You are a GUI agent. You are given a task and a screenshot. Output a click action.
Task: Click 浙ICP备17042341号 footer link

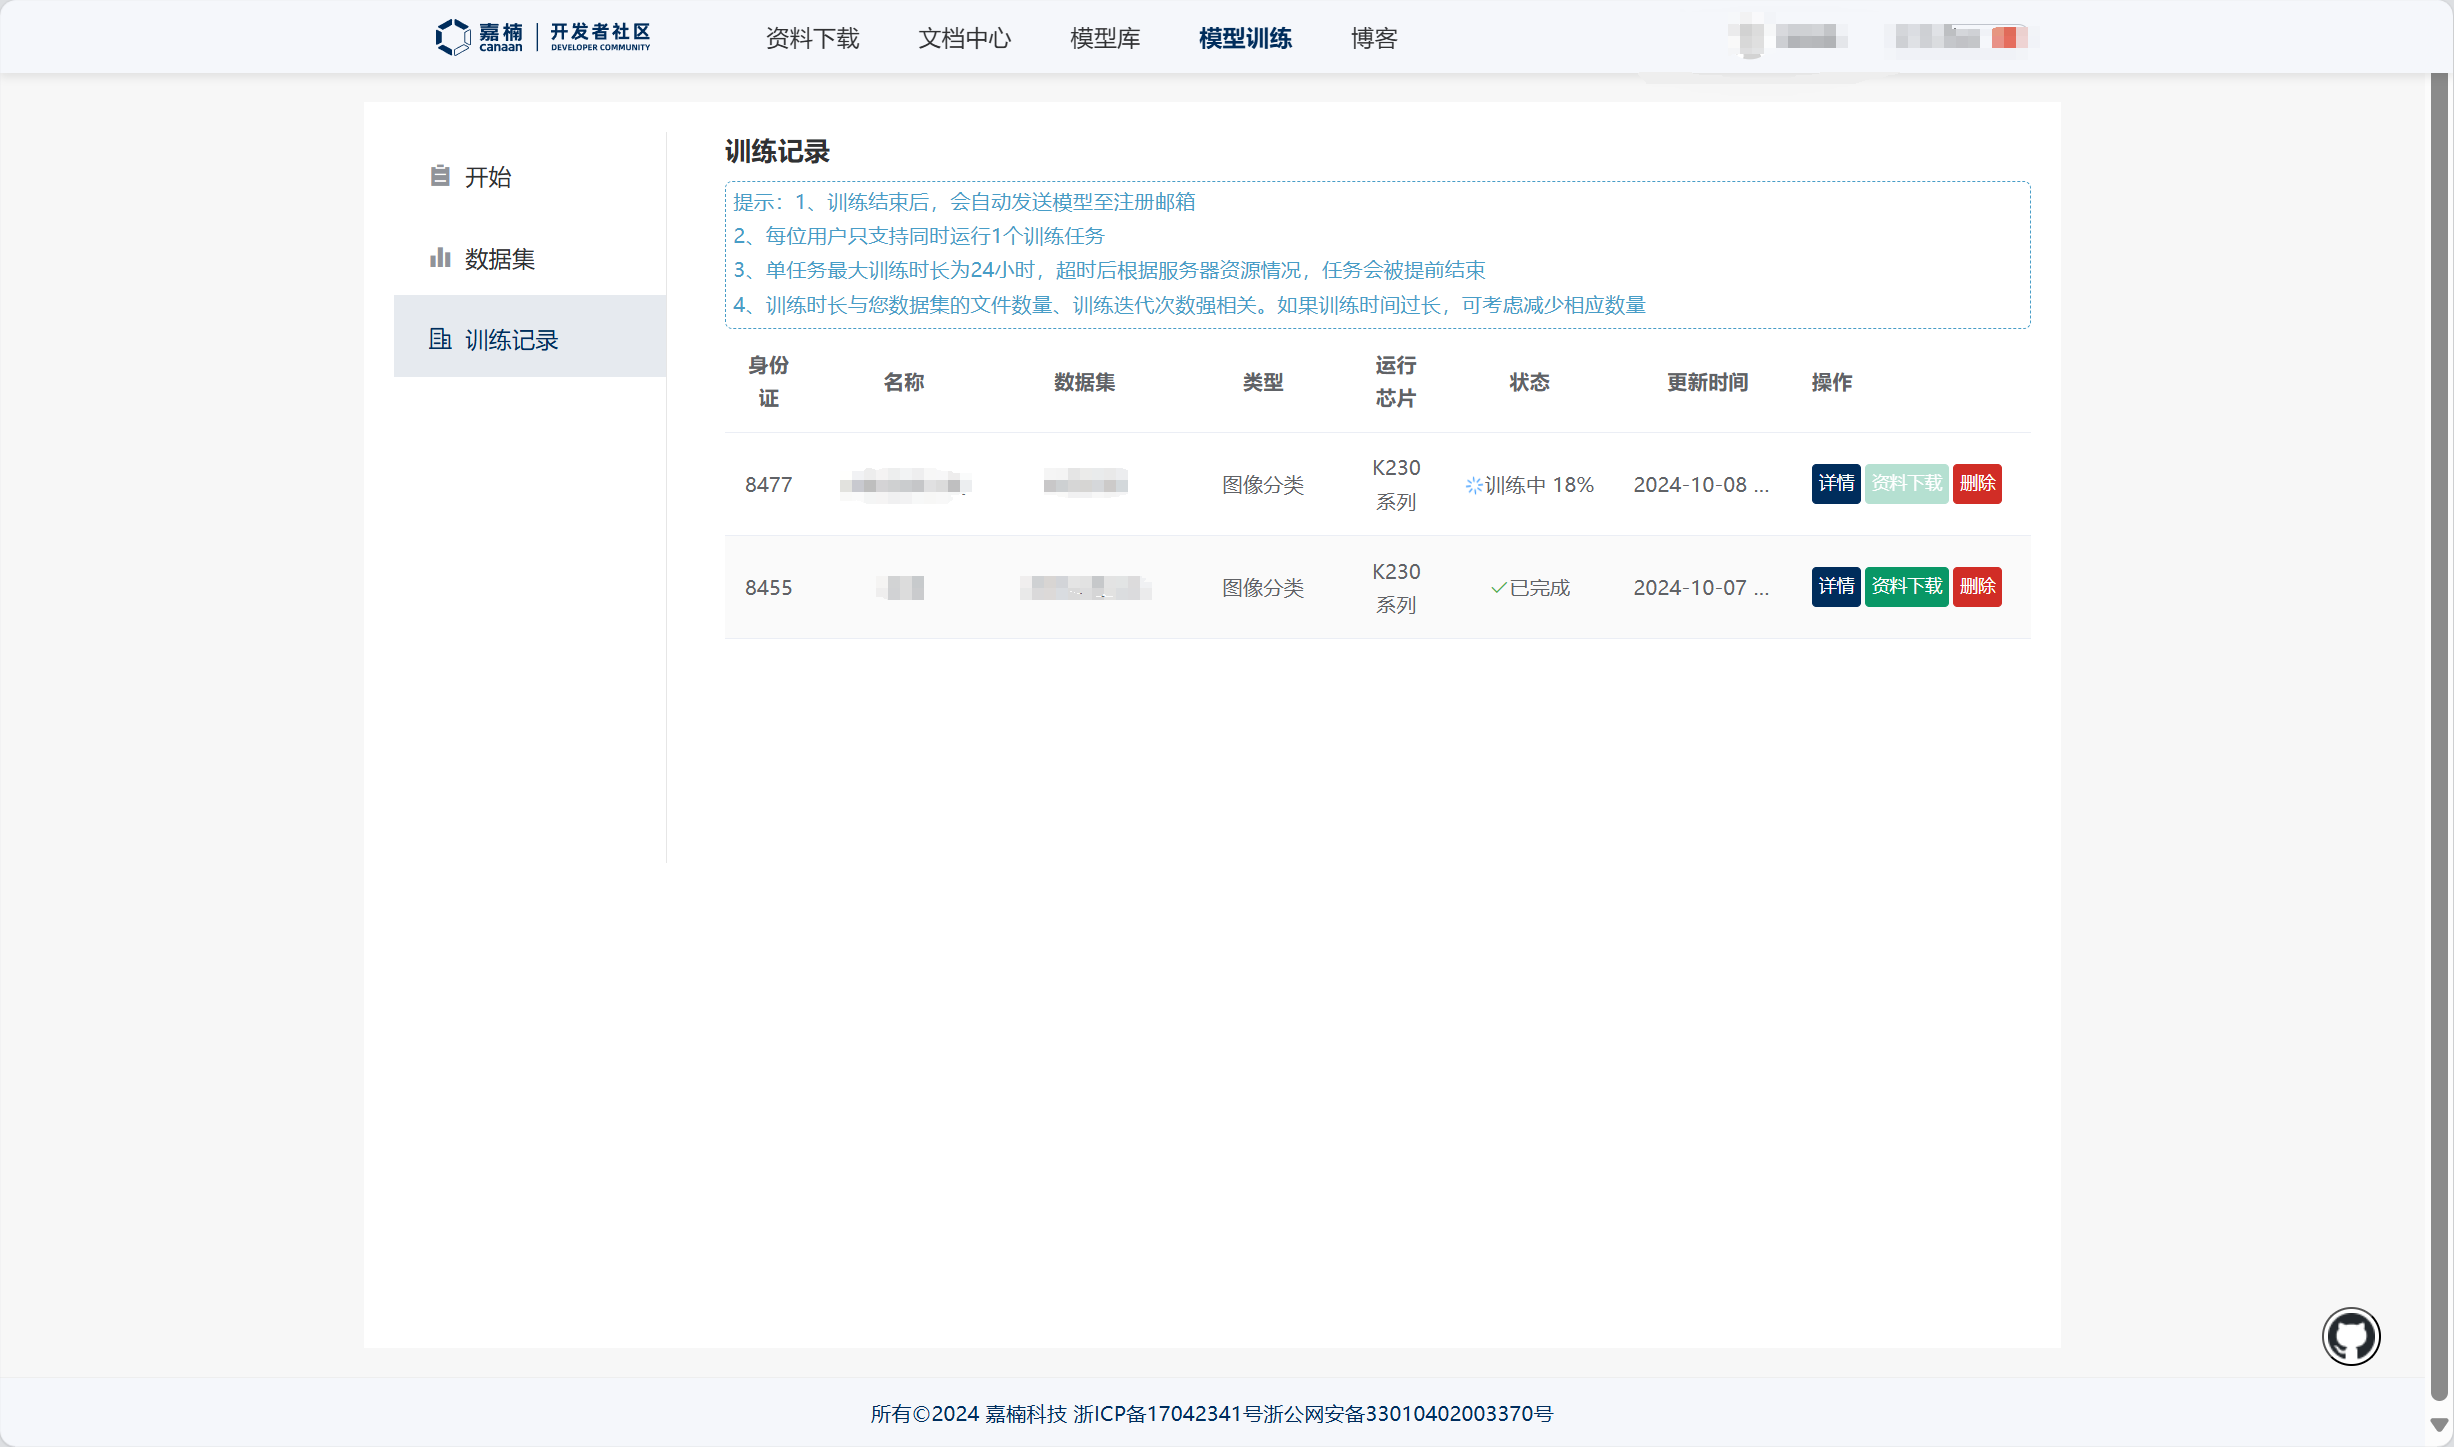1167,1414
